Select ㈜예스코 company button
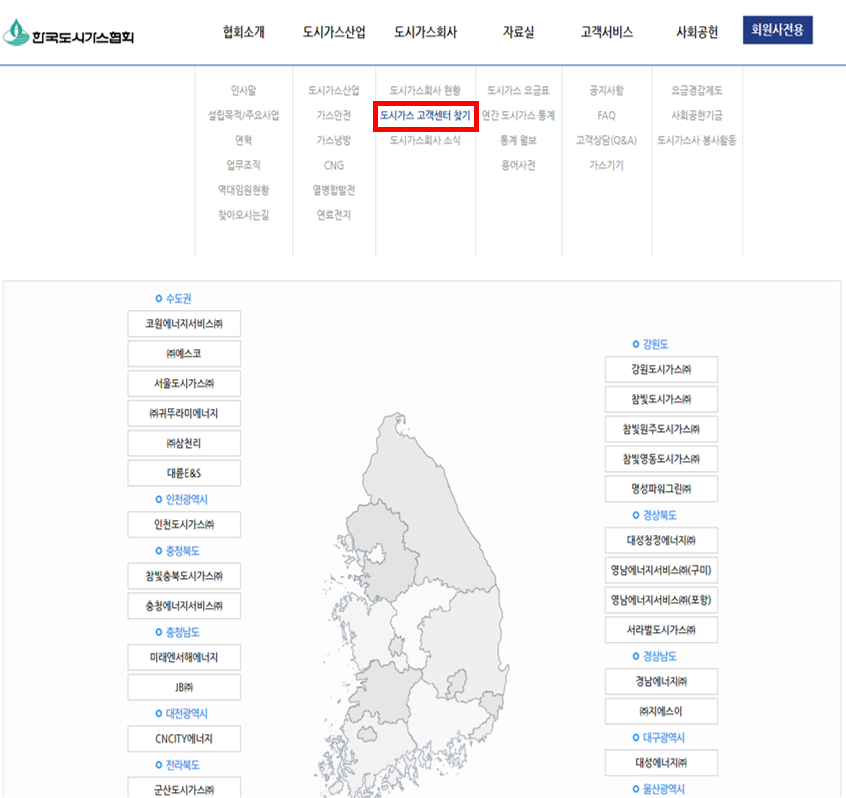846x798 pixels. click(x=184, y=353)
